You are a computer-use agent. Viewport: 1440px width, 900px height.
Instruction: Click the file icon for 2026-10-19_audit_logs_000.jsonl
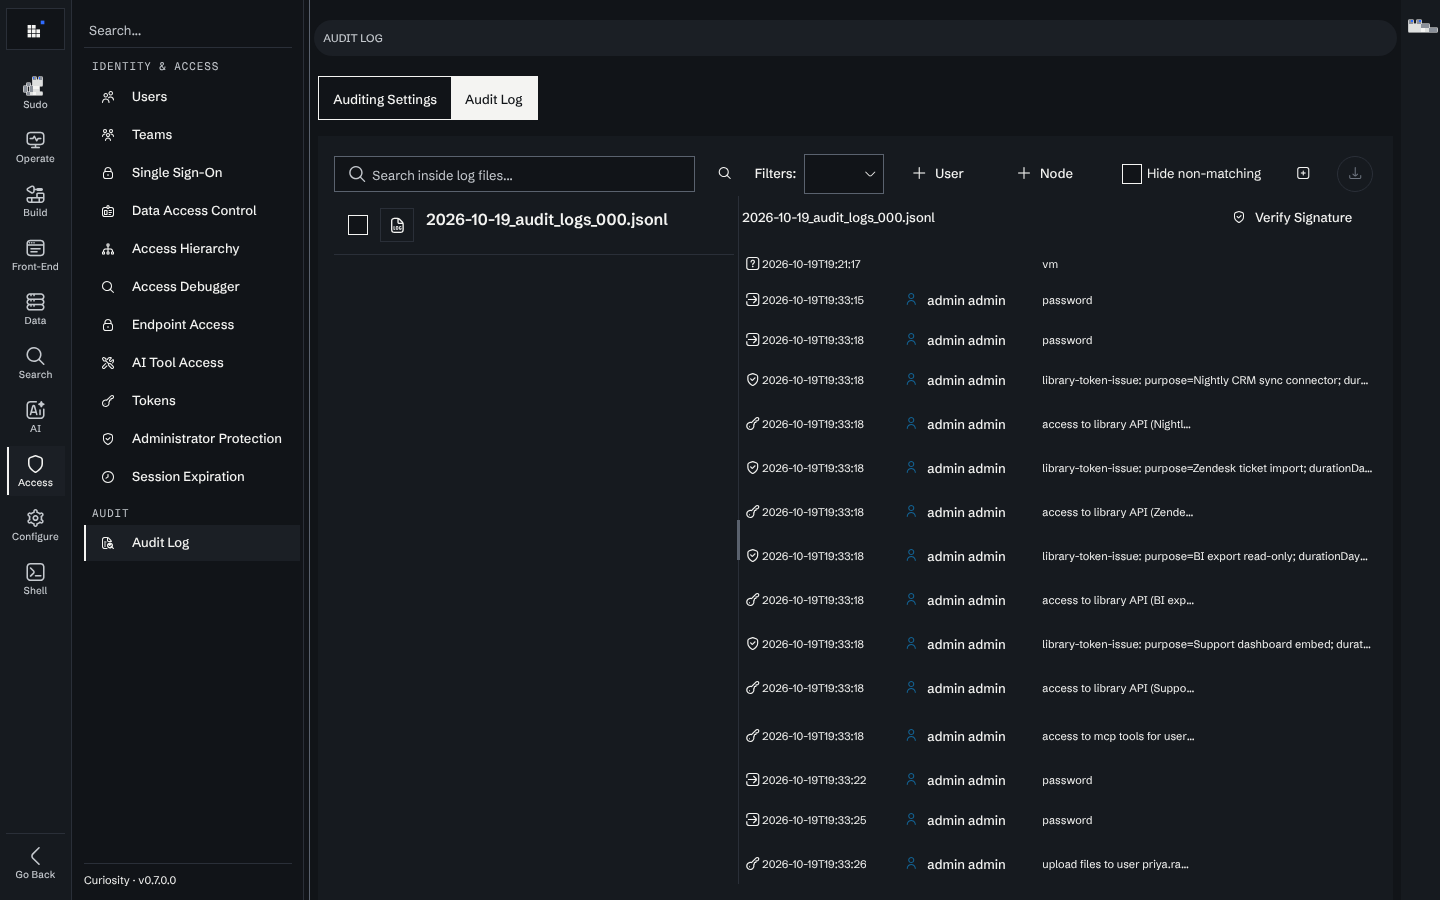click(397, 225)
